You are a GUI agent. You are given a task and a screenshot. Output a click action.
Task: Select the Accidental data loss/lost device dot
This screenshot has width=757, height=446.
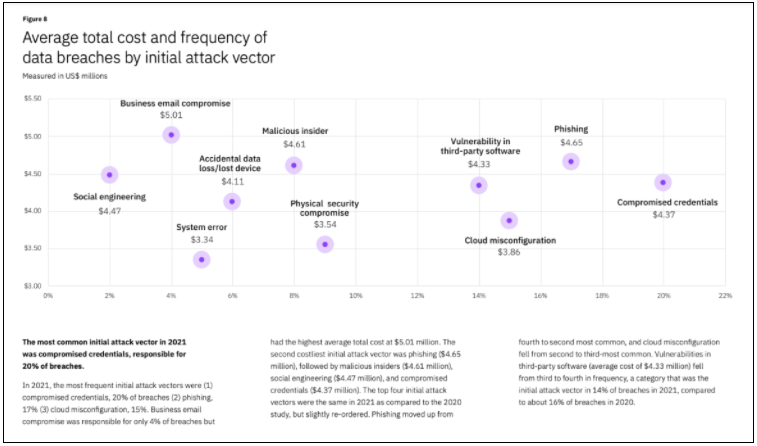(x=232, y=202)
